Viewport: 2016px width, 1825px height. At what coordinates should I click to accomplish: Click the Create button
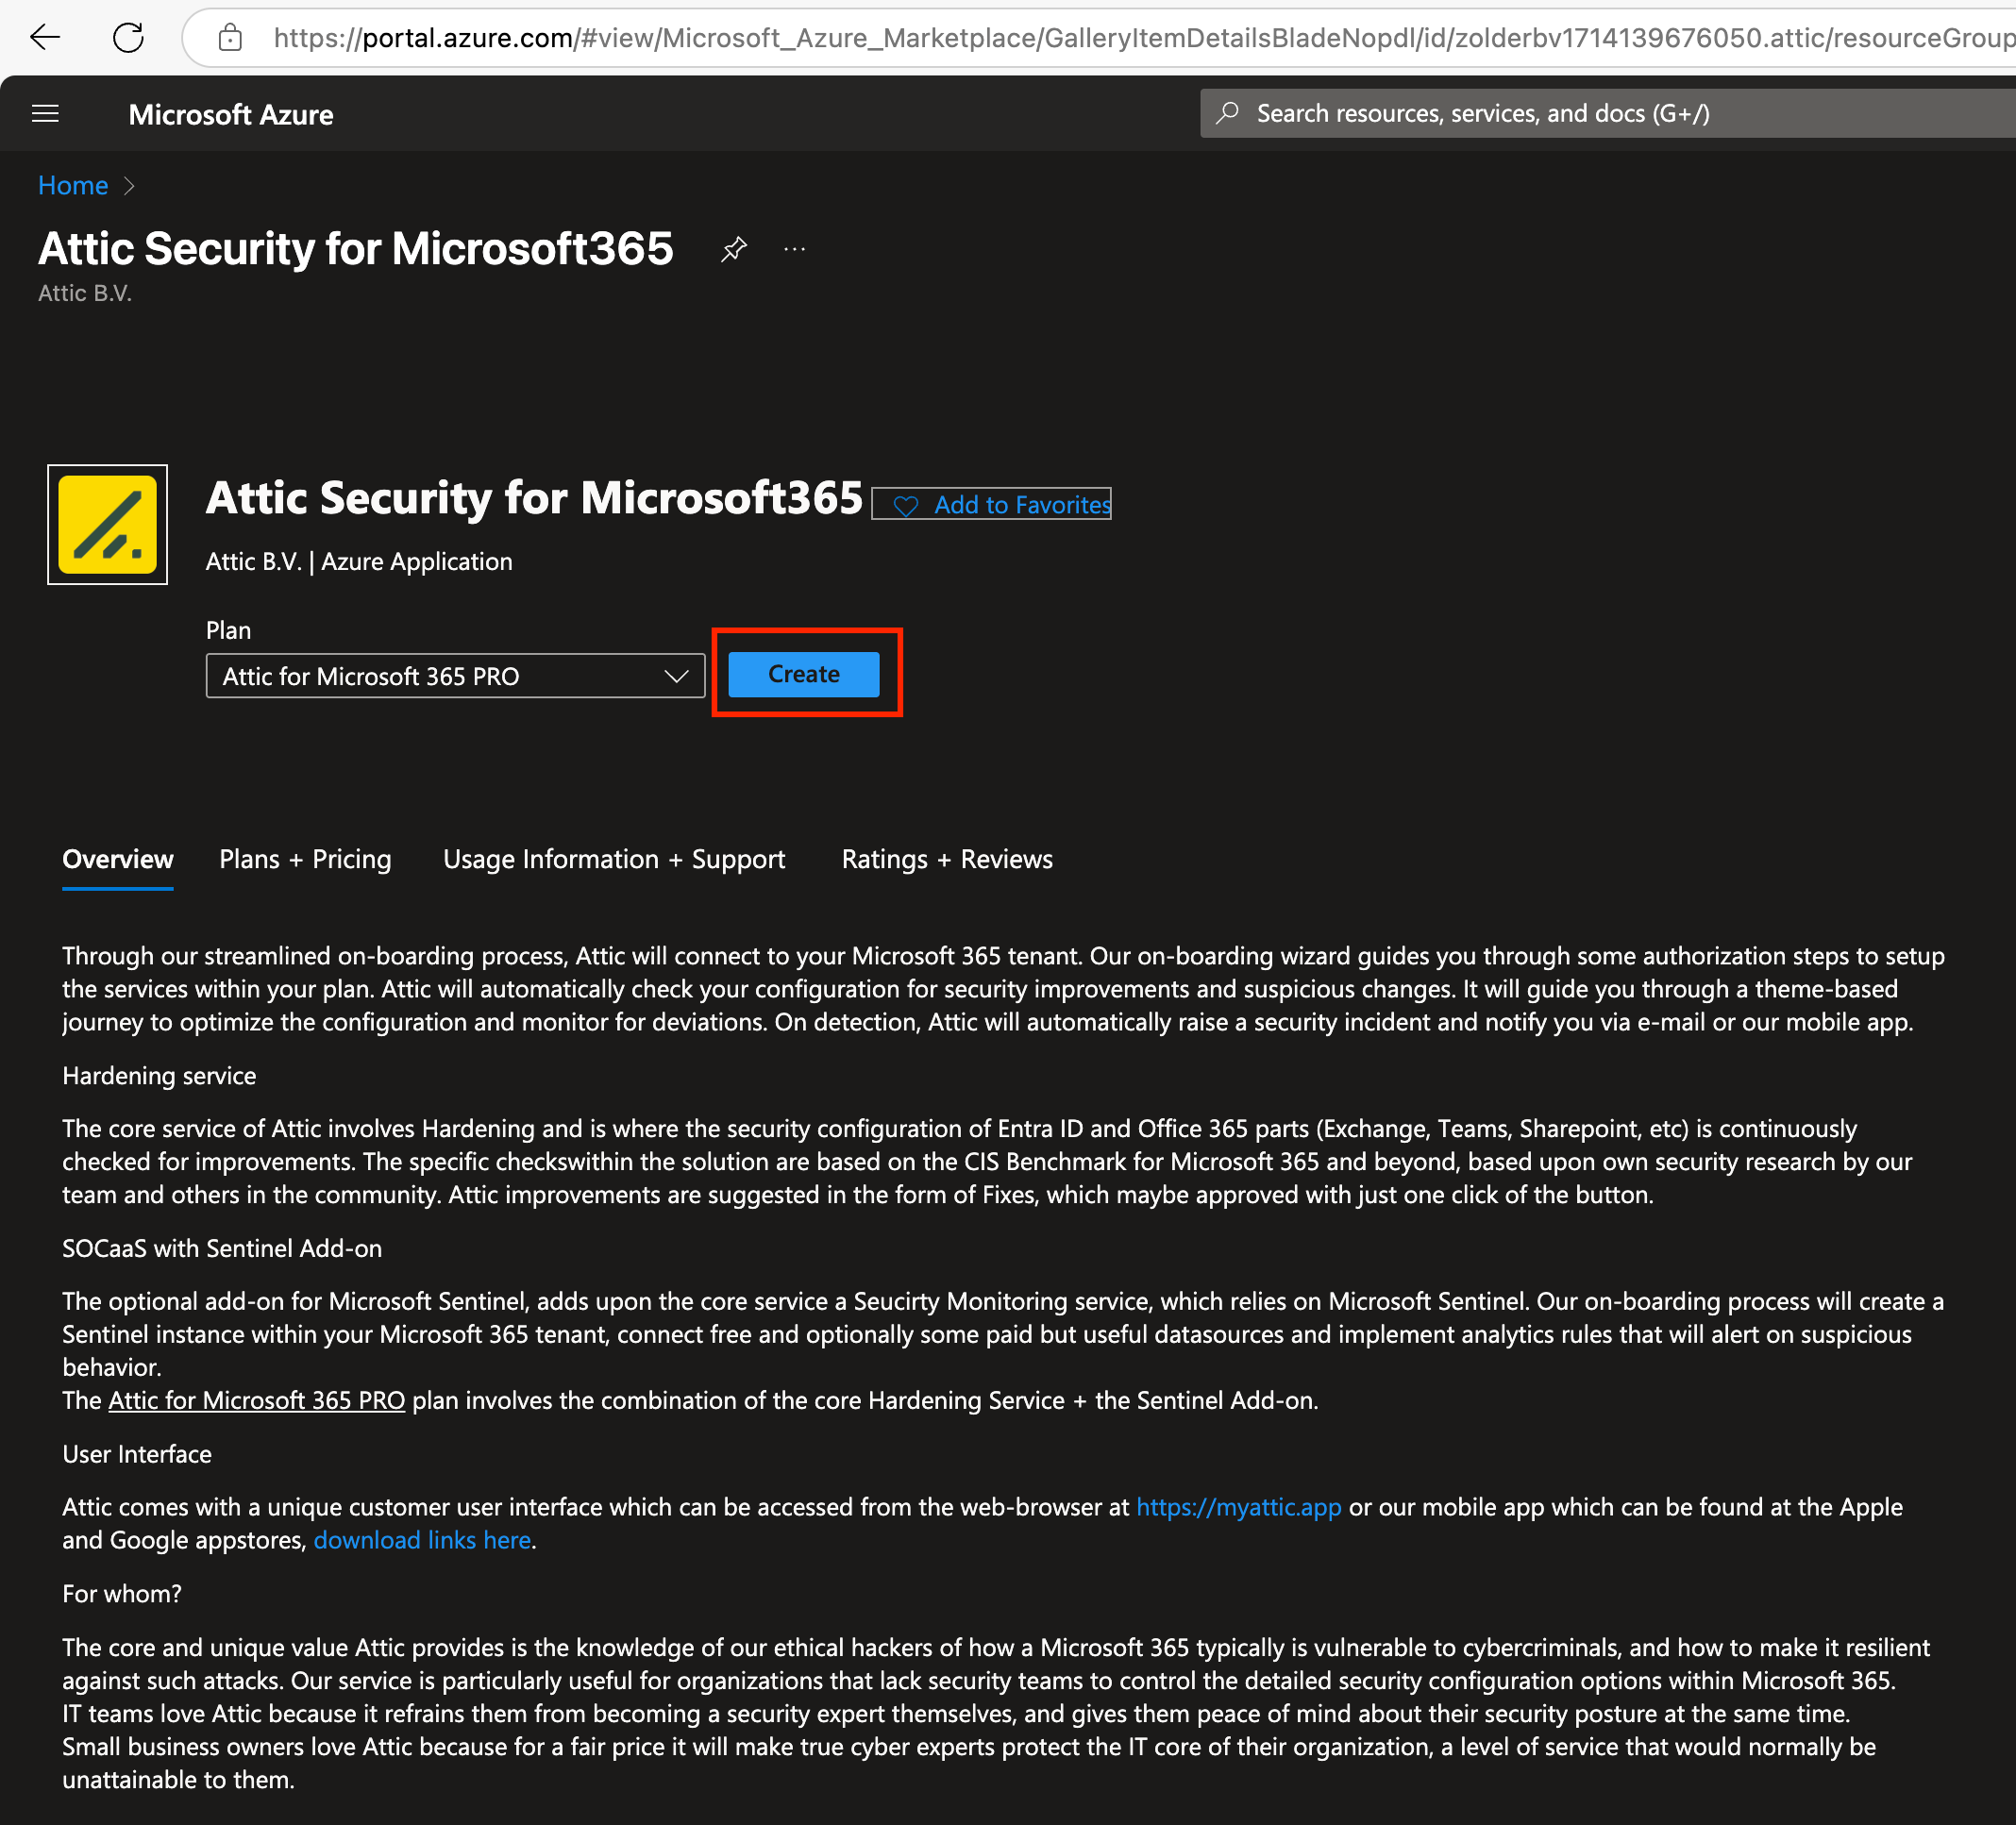coord(804,674)
